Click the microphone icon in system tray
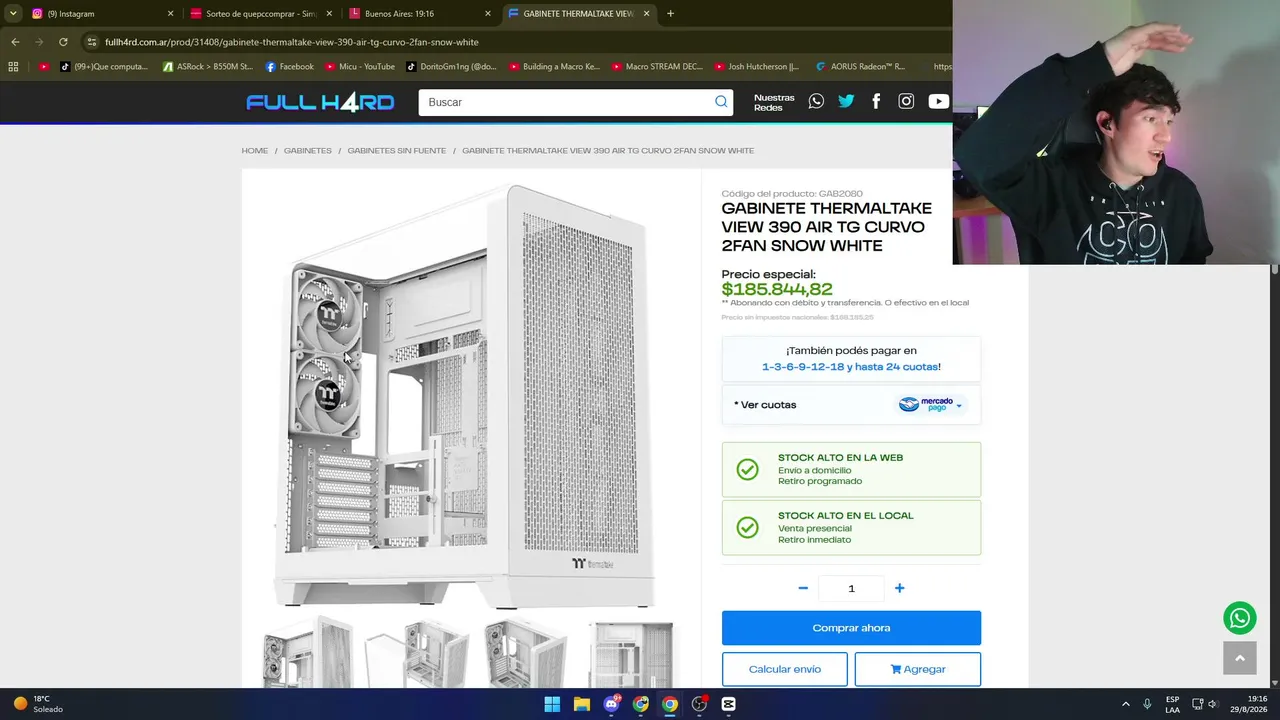 click(x=1147, y=704)
